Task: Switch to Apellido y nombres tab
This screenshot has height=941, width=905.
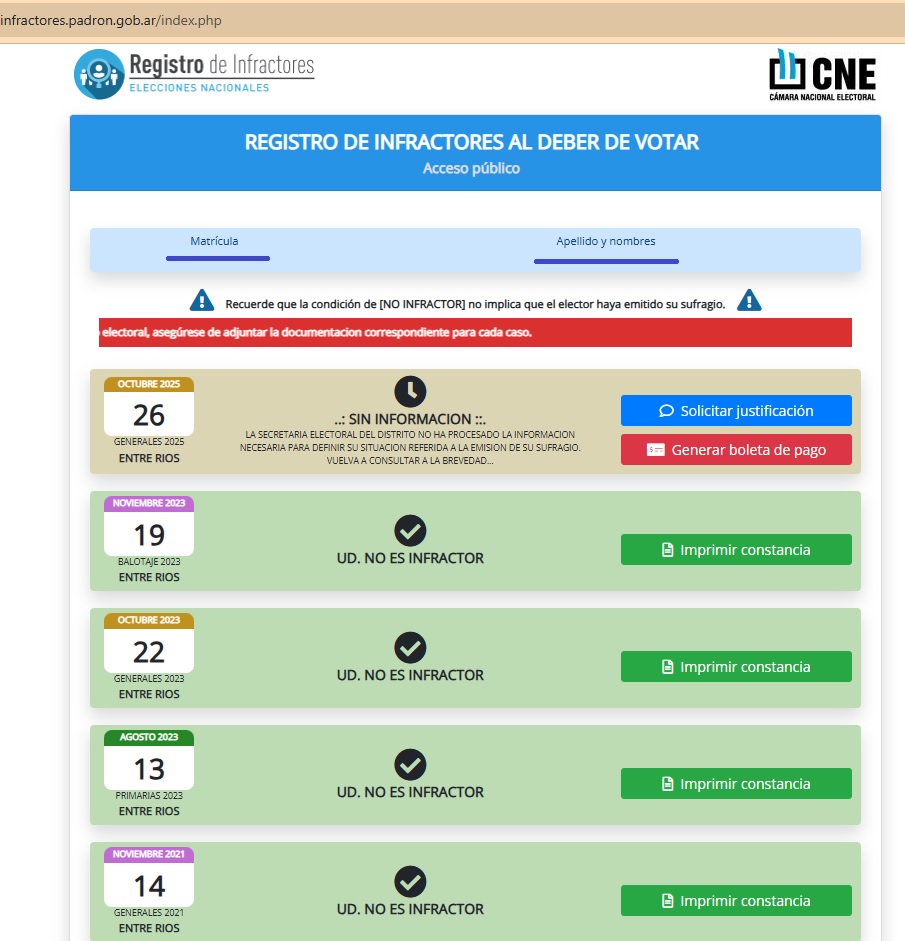Action: tap(606, 242)
